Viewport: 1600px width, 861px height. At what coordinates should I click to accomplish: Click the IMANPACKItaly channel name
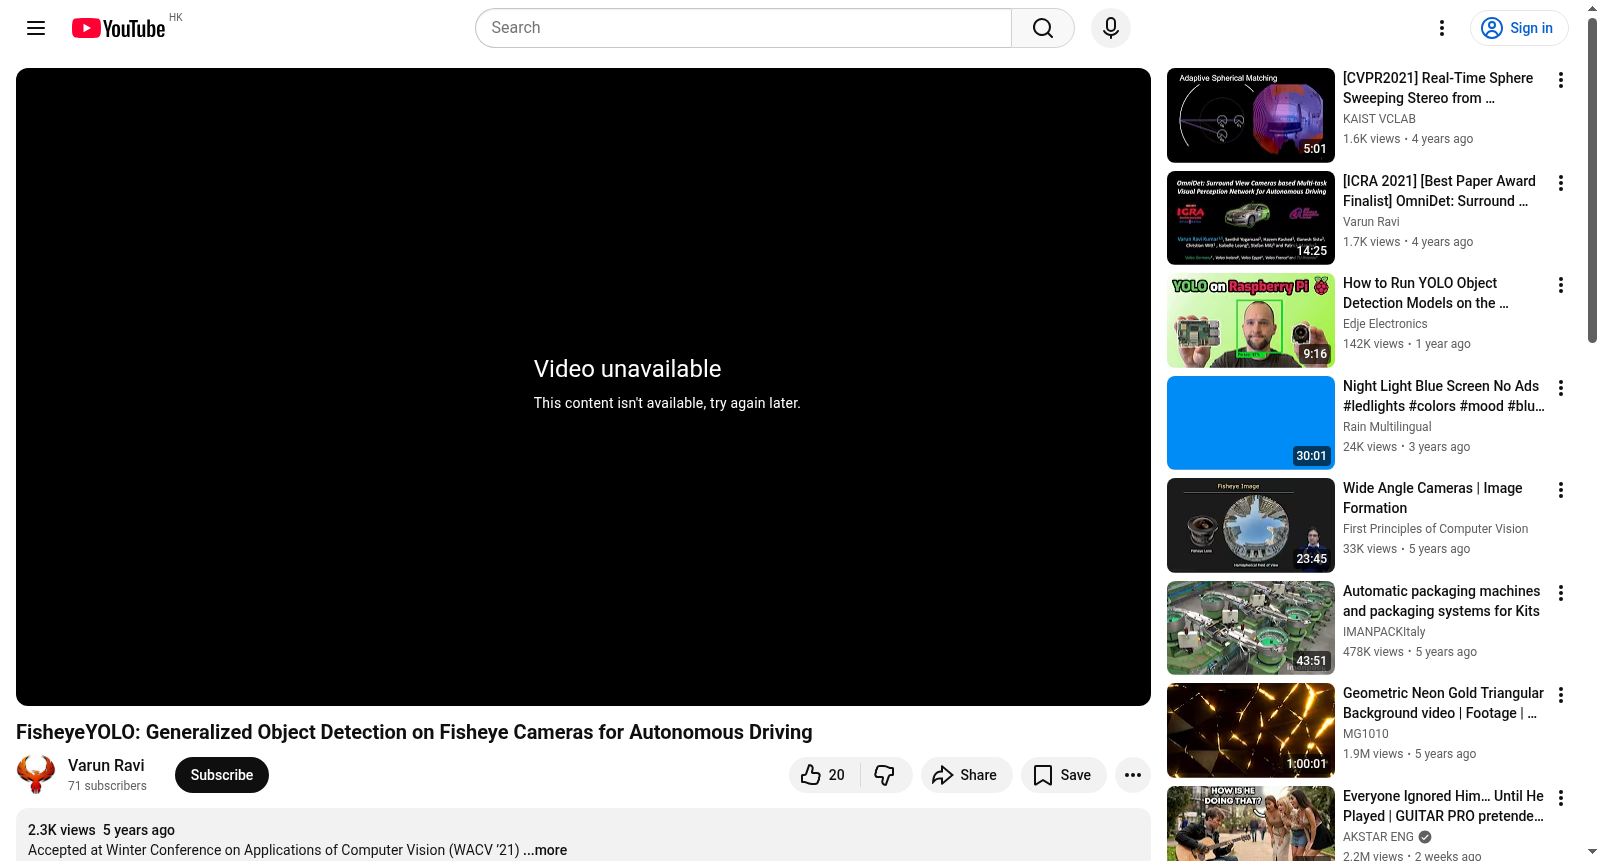(1384, 632)
